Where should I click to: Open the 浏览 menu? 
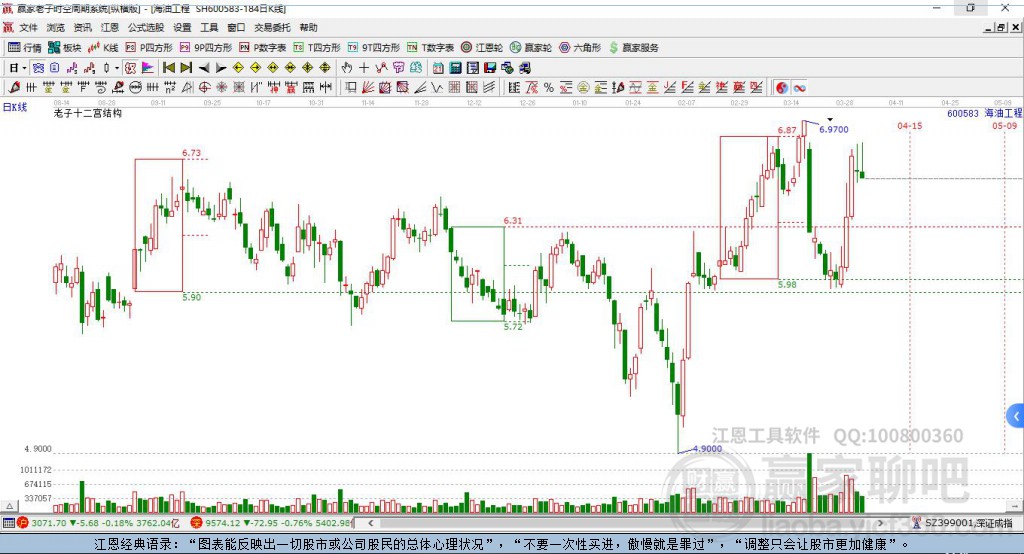[x=56, y=27]
